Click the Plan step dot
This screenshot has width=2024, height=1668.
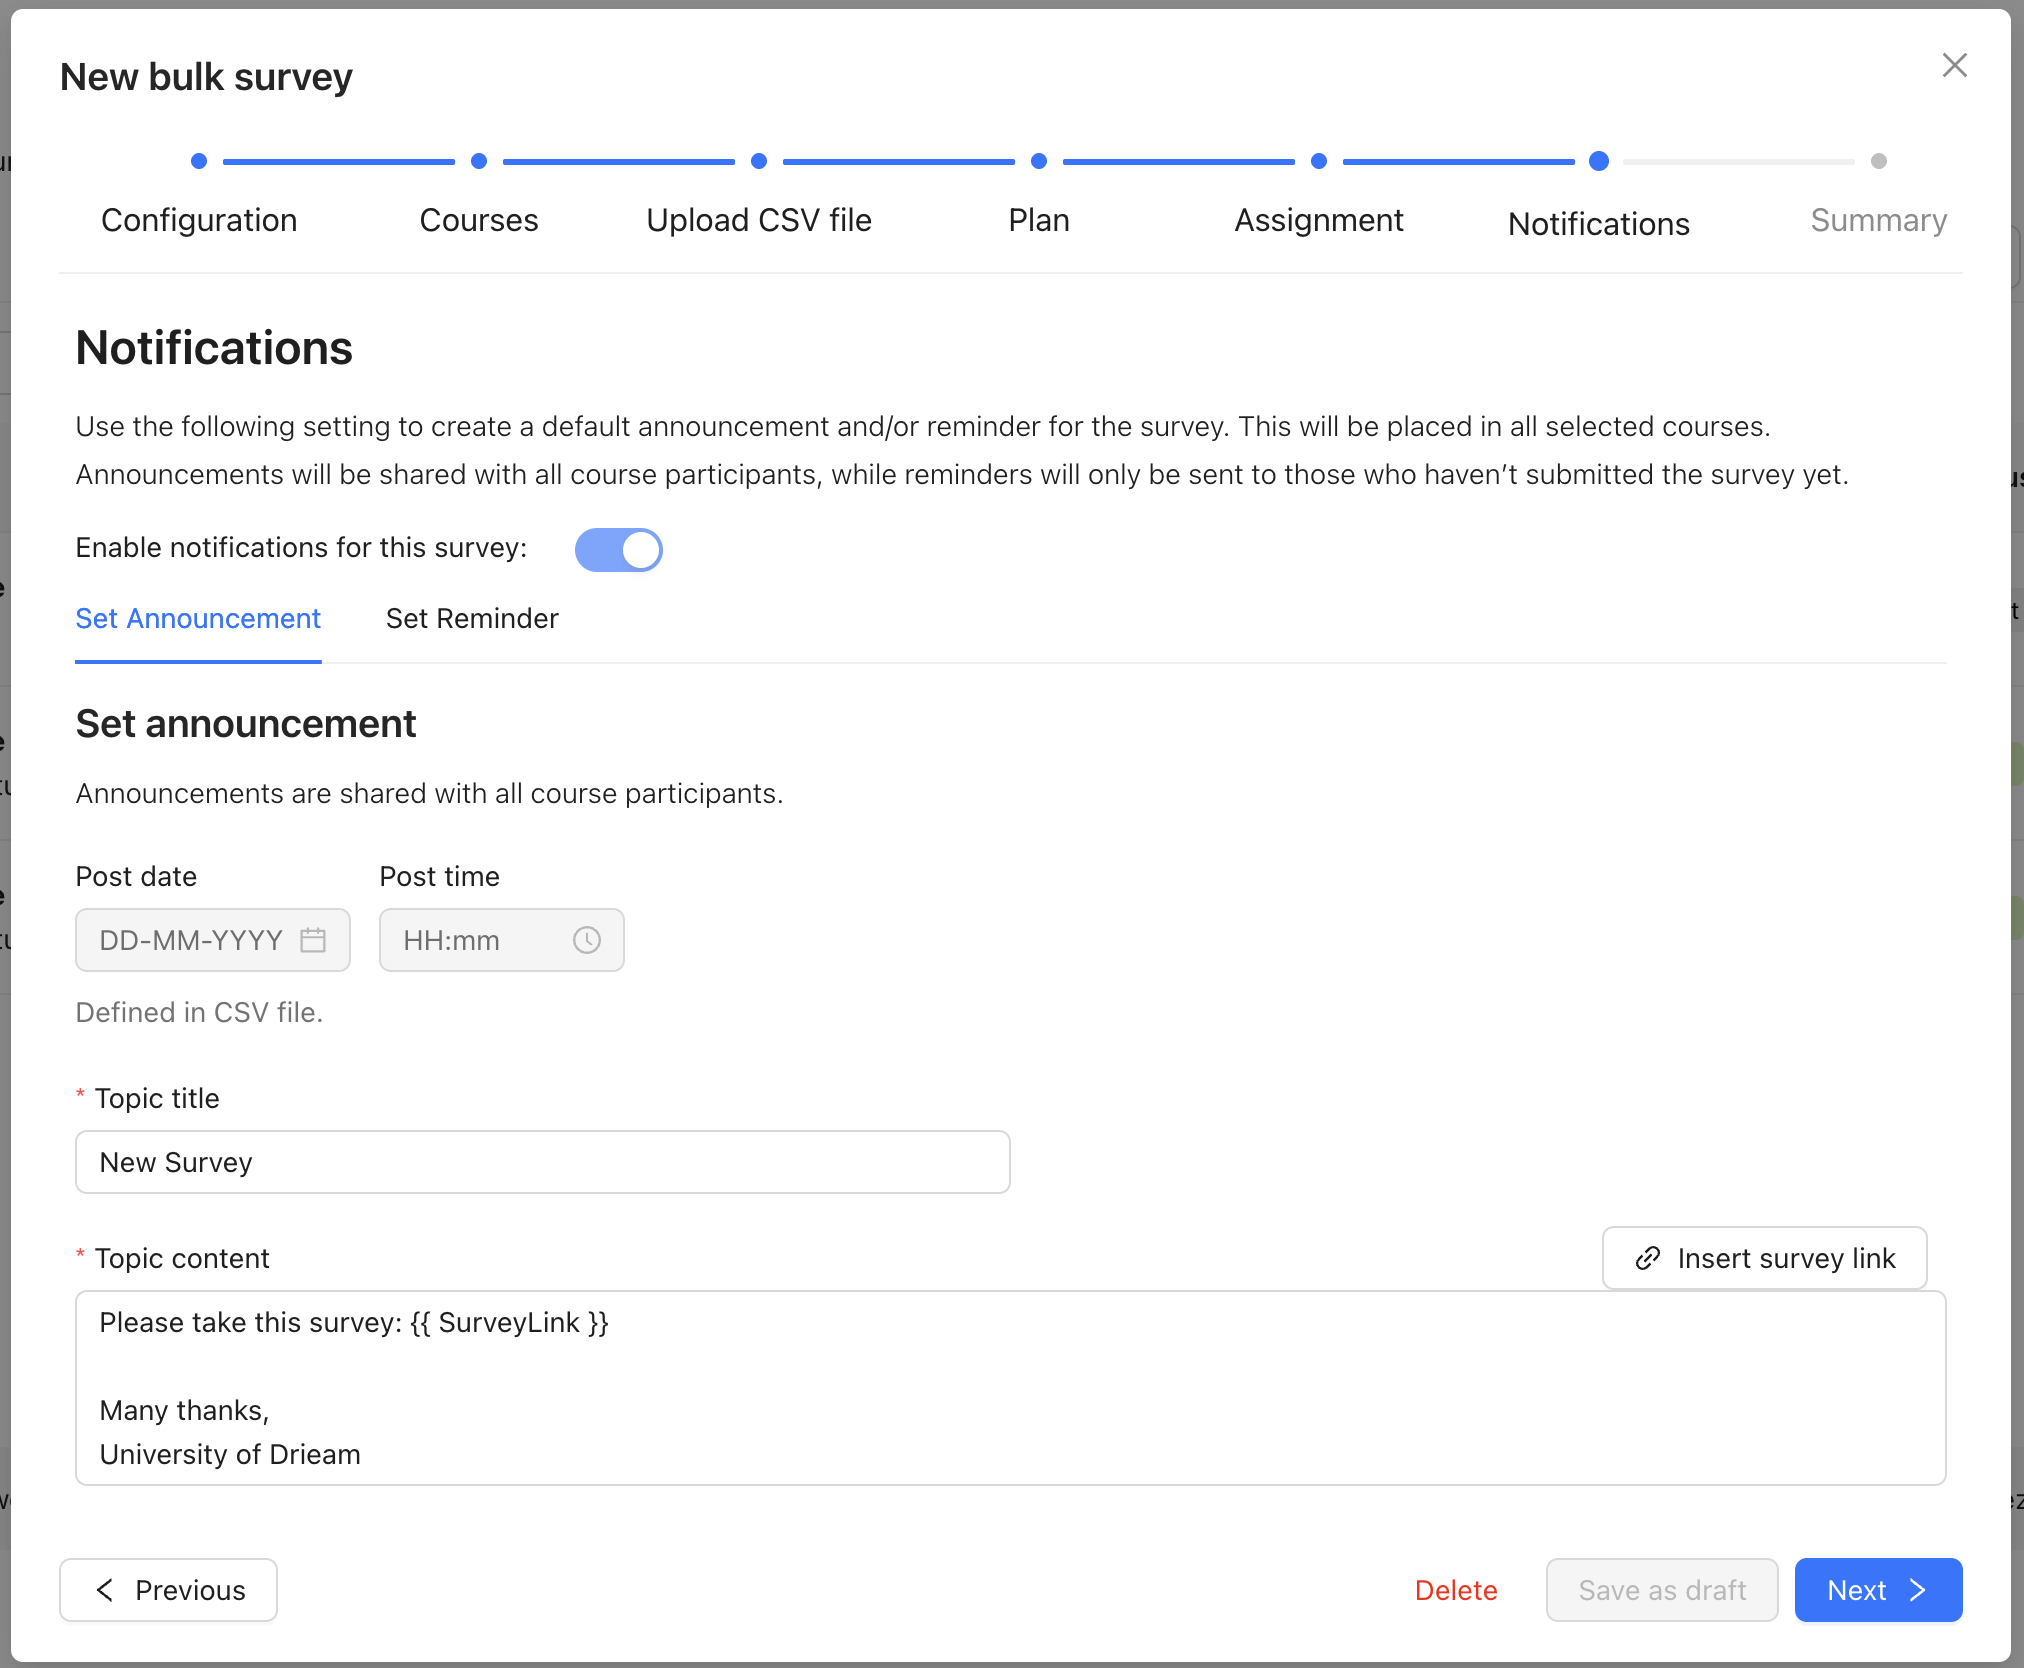1039,161
